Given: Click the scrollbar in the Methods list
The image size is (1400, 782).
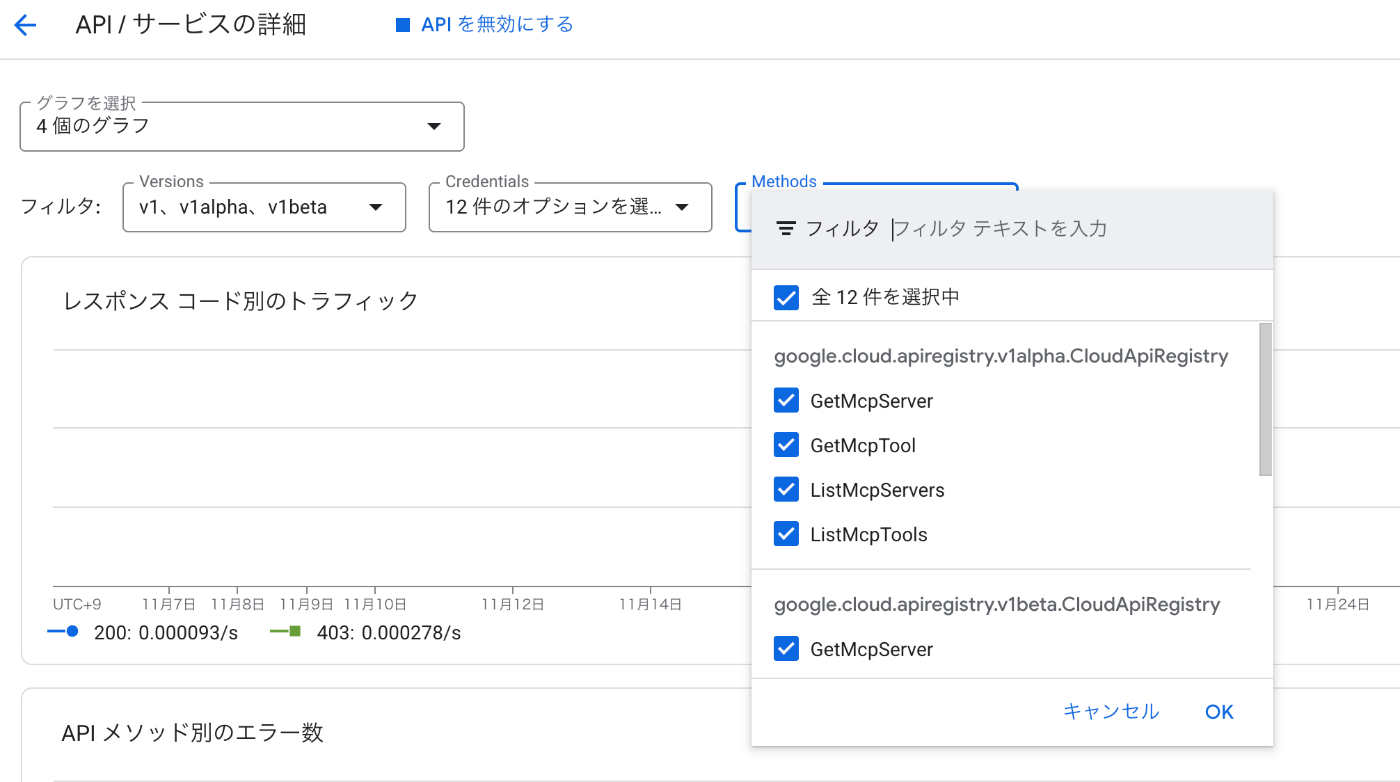Looking at the screenshot, I should click(x=1265, y=399).
